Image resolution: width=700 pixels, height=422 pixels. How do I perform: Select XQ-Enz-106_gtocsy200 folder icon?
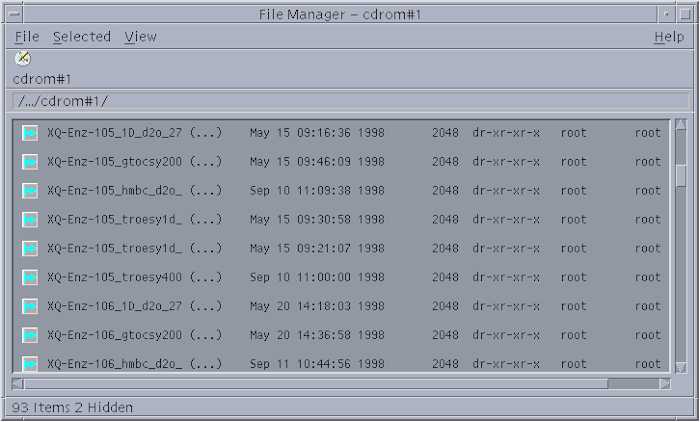[x=30, y=335]
